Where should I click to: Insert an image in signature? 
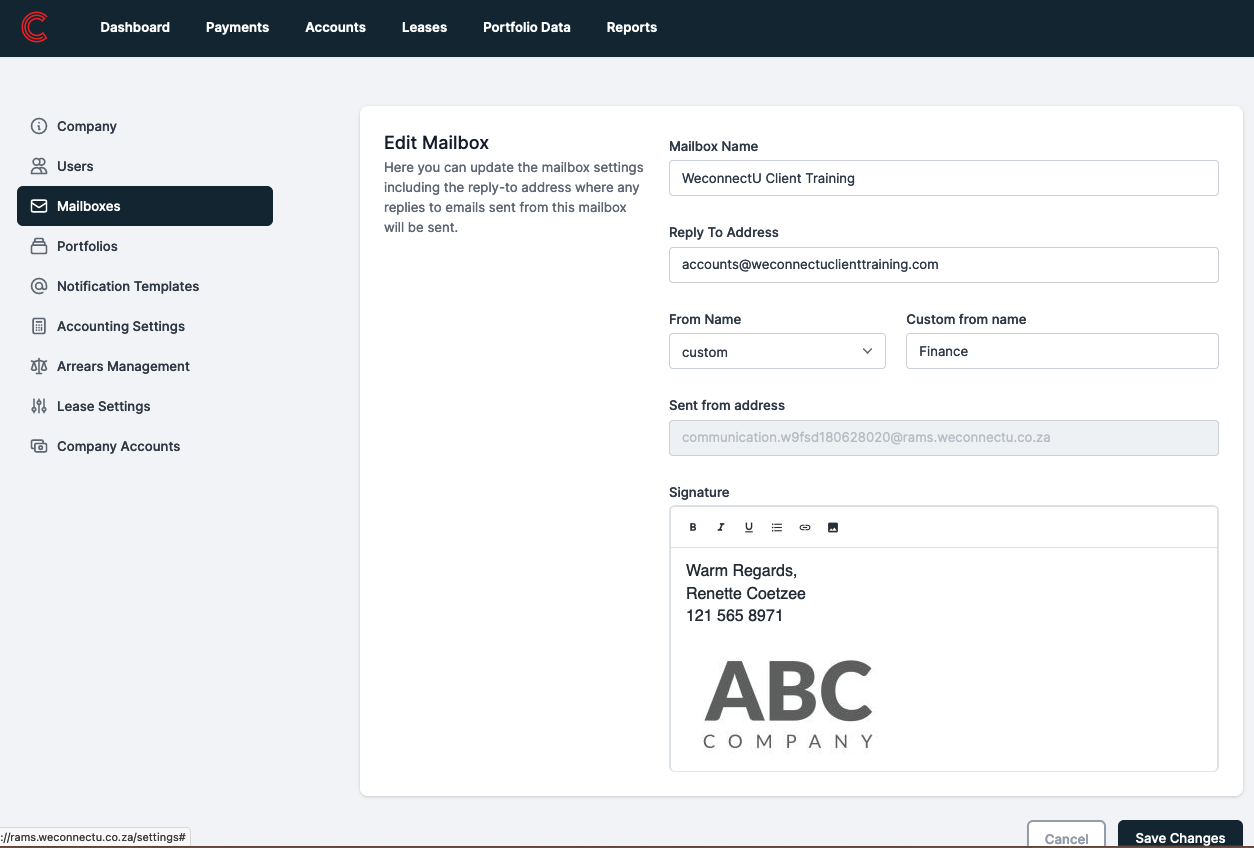(x=833, y=527)
